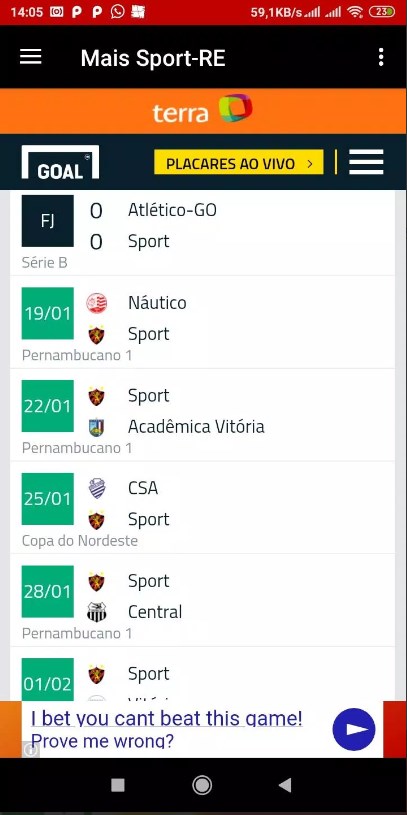Open the app navigation hamburger menu
The image size is (407, 815).
tap(31, 57)
